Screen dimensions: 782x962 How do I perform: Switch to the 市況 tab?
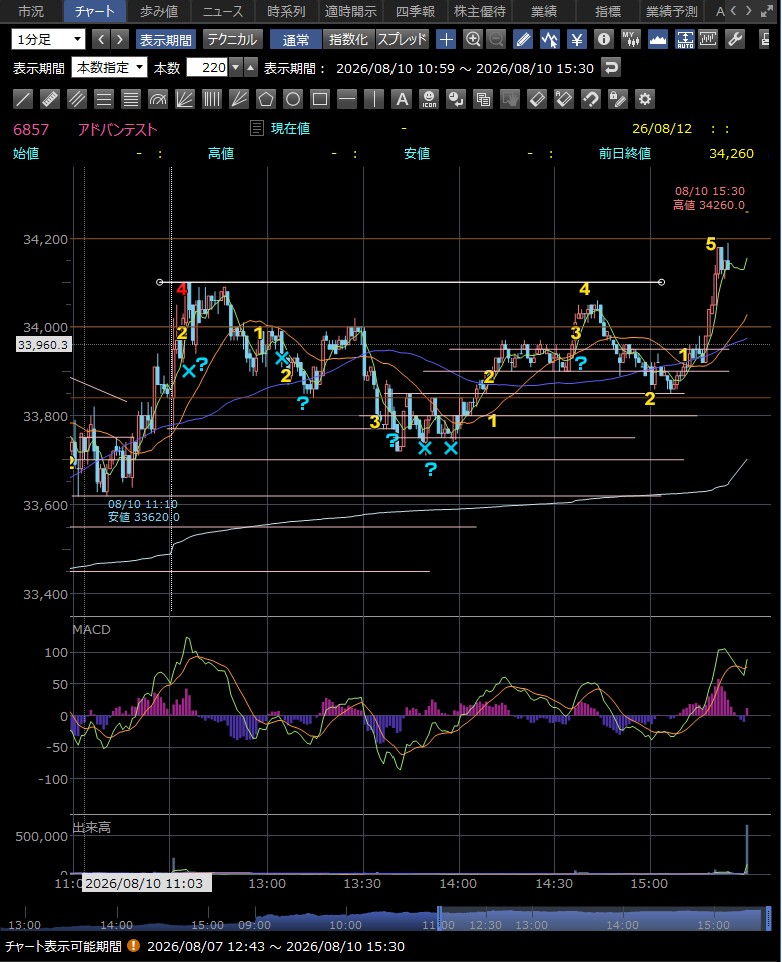tap(31, 11)
